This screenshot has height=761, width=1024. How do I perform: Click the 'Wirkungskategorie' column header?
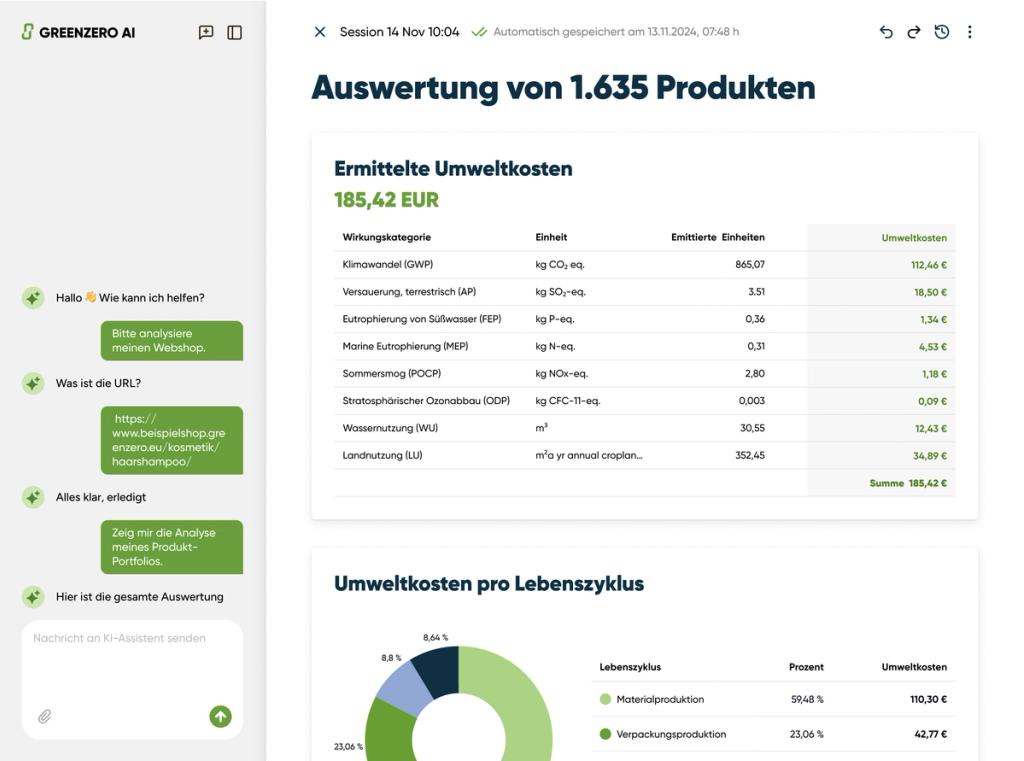point(387,237)
